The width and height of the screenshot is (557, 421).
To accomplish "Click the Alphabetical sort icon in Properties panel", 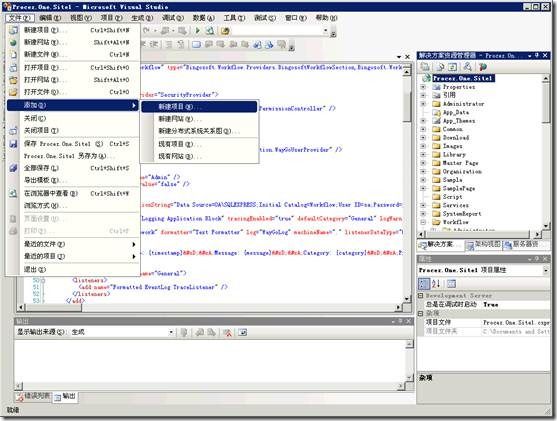I will [x=436, y=284].
